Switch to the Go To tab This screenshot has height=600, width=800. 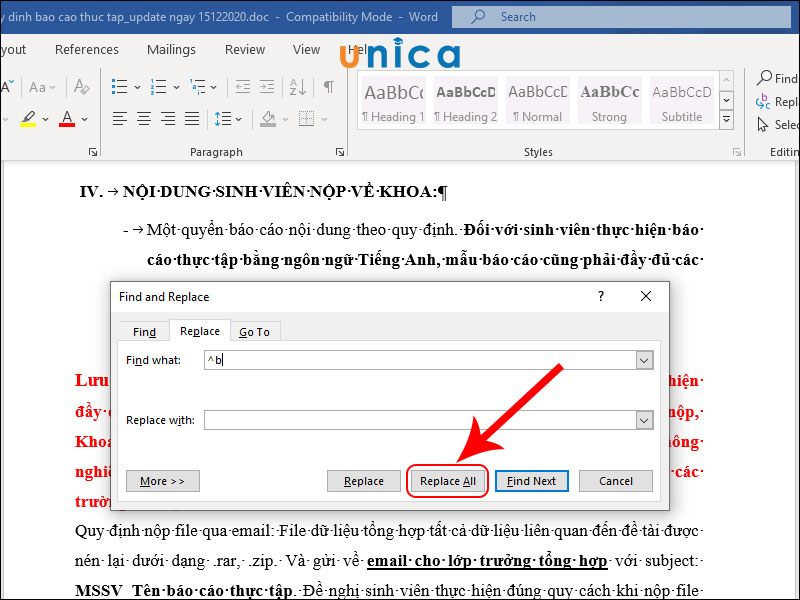click(x=255, y=331)
